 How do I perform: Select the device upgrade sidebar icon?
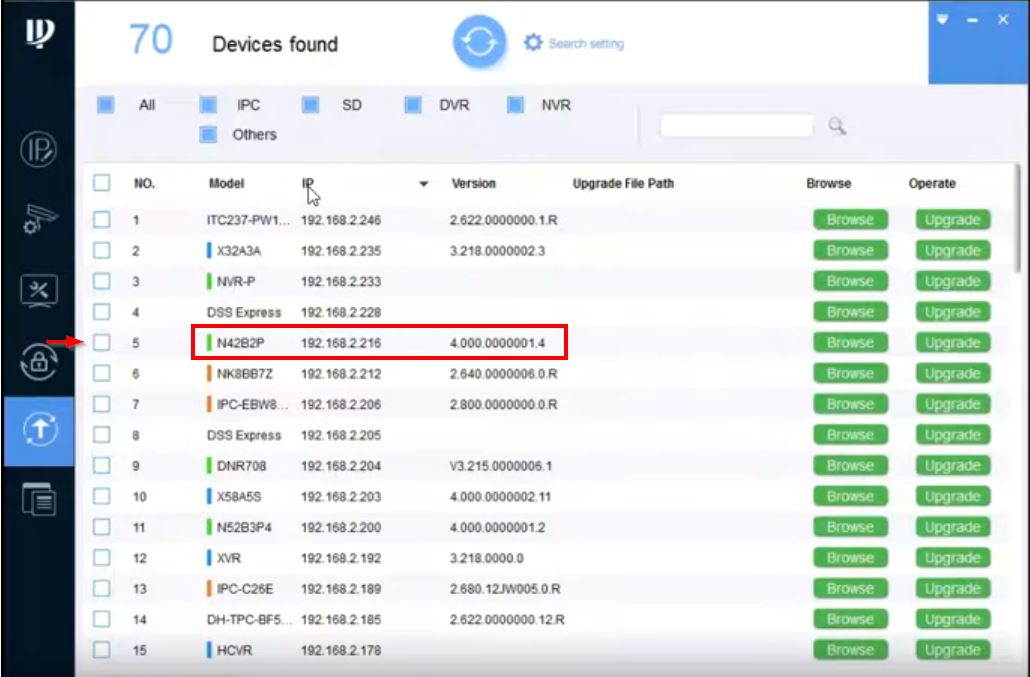40,429
